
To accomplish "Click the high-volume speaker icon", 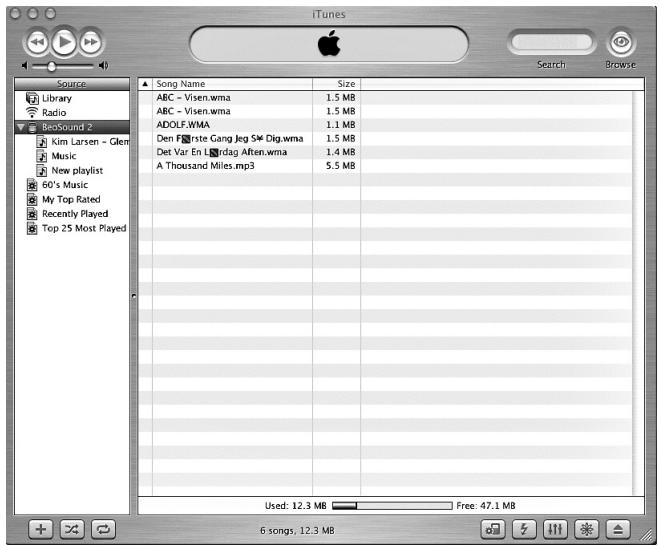I will click(103, 66).
